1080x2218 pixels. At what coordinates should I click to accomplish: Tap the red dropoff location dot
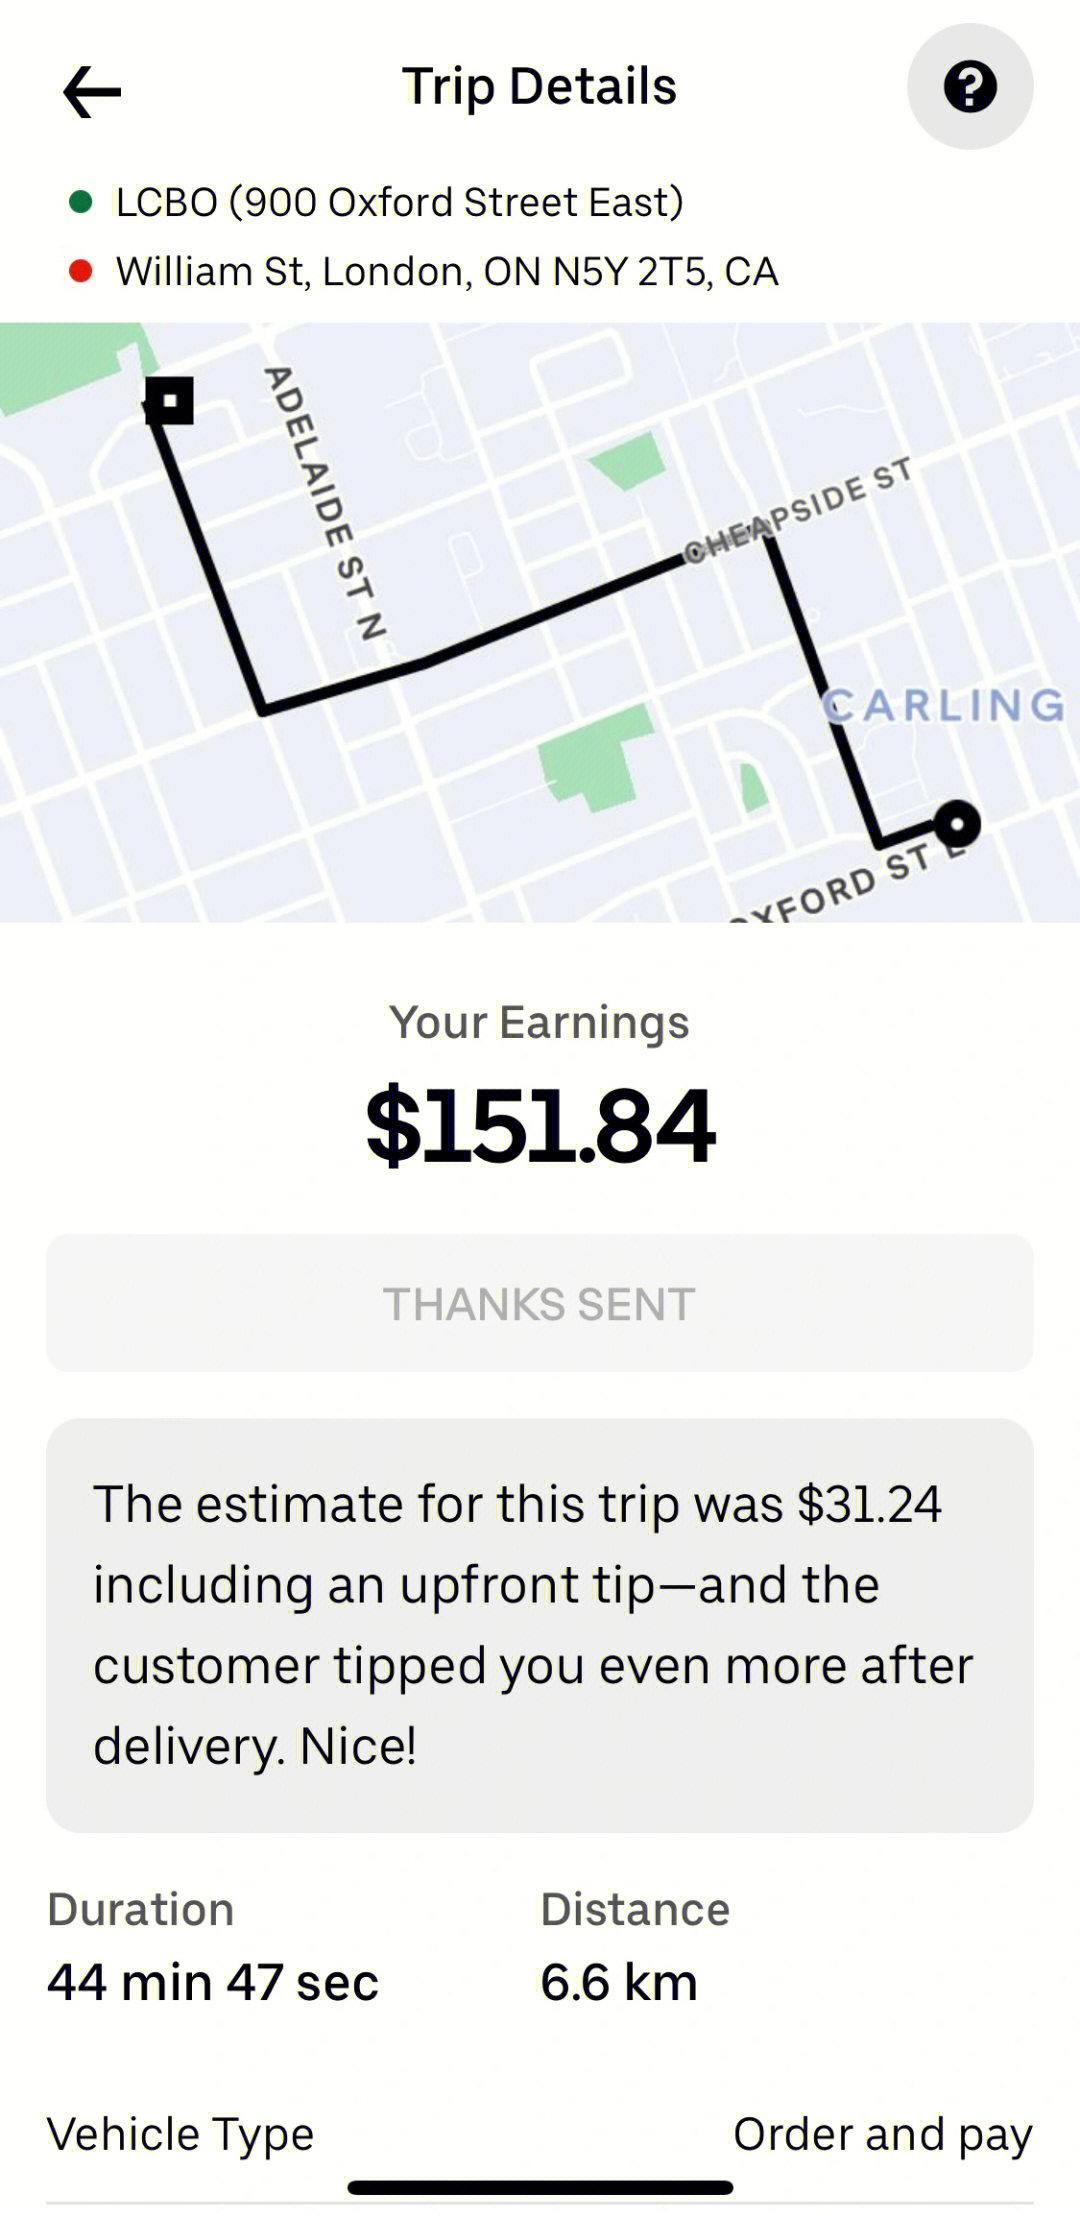point(81,272)
